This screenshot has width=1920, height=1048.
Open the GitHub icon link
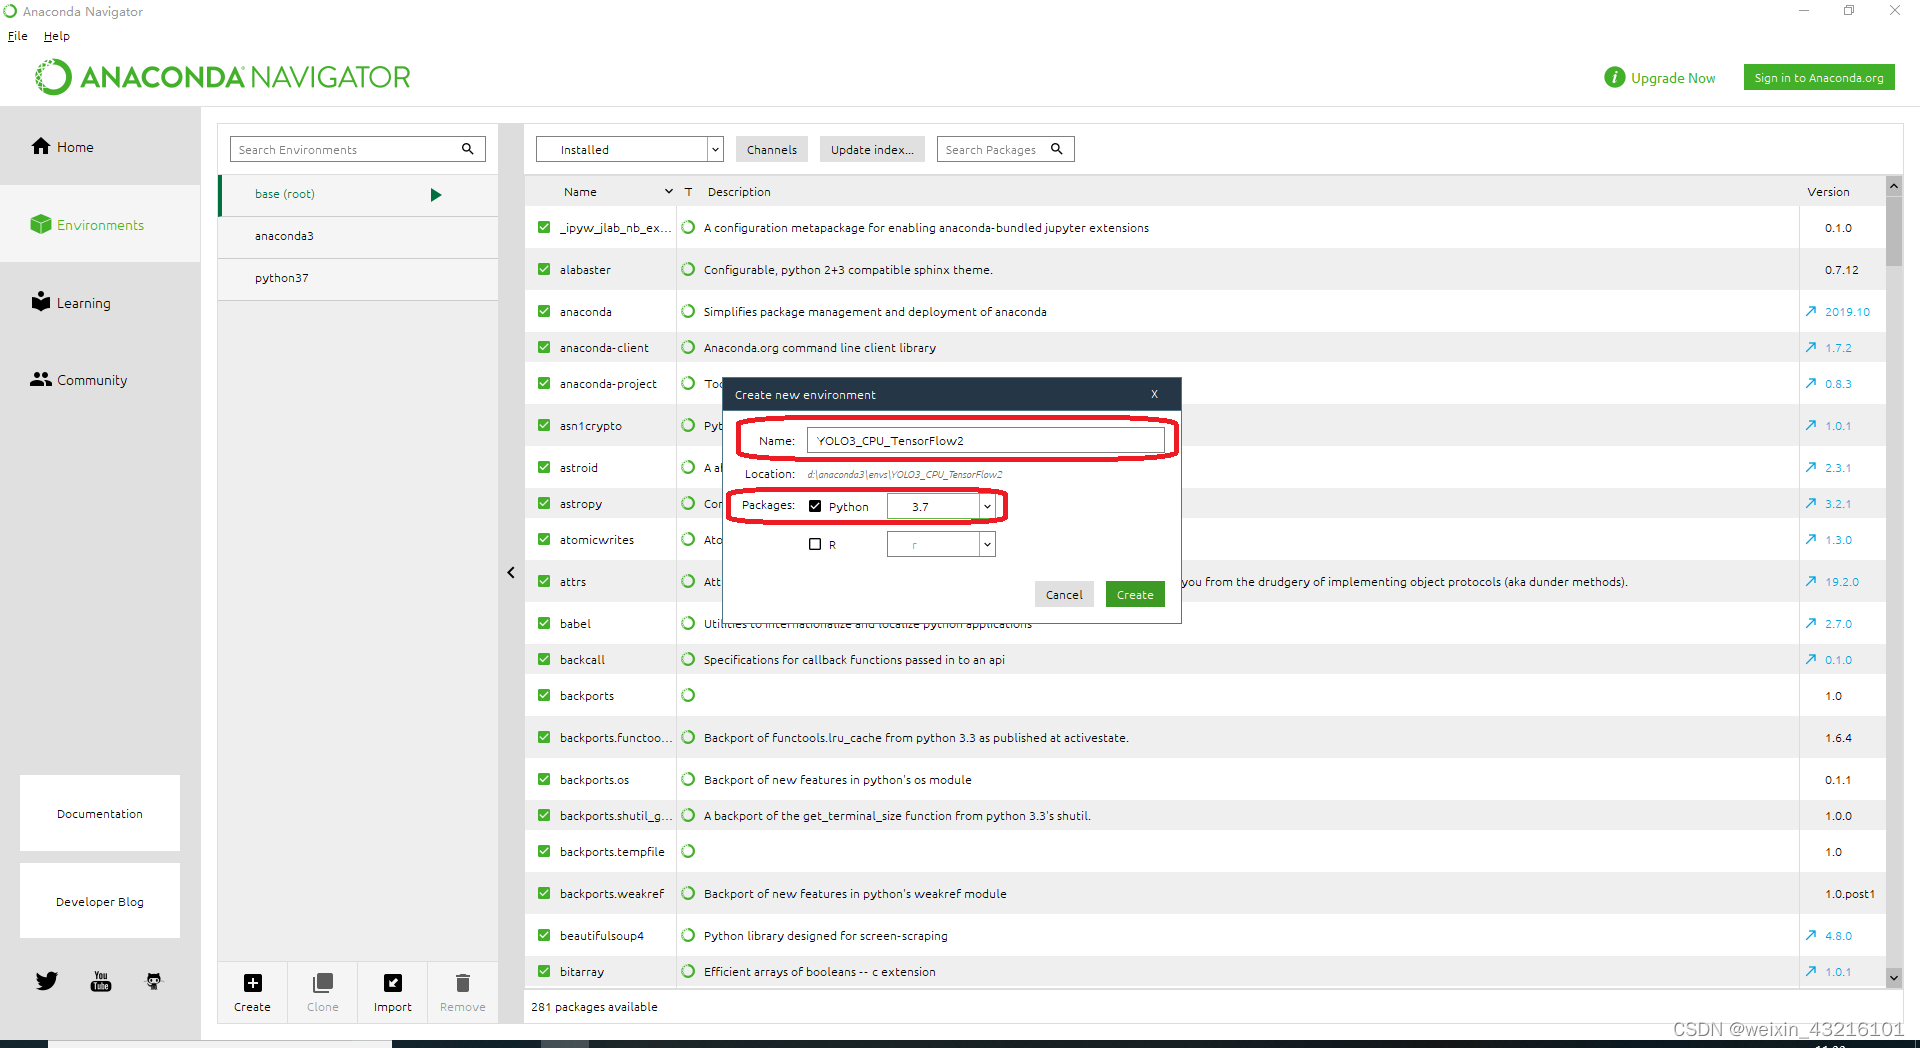coord(154,981)
